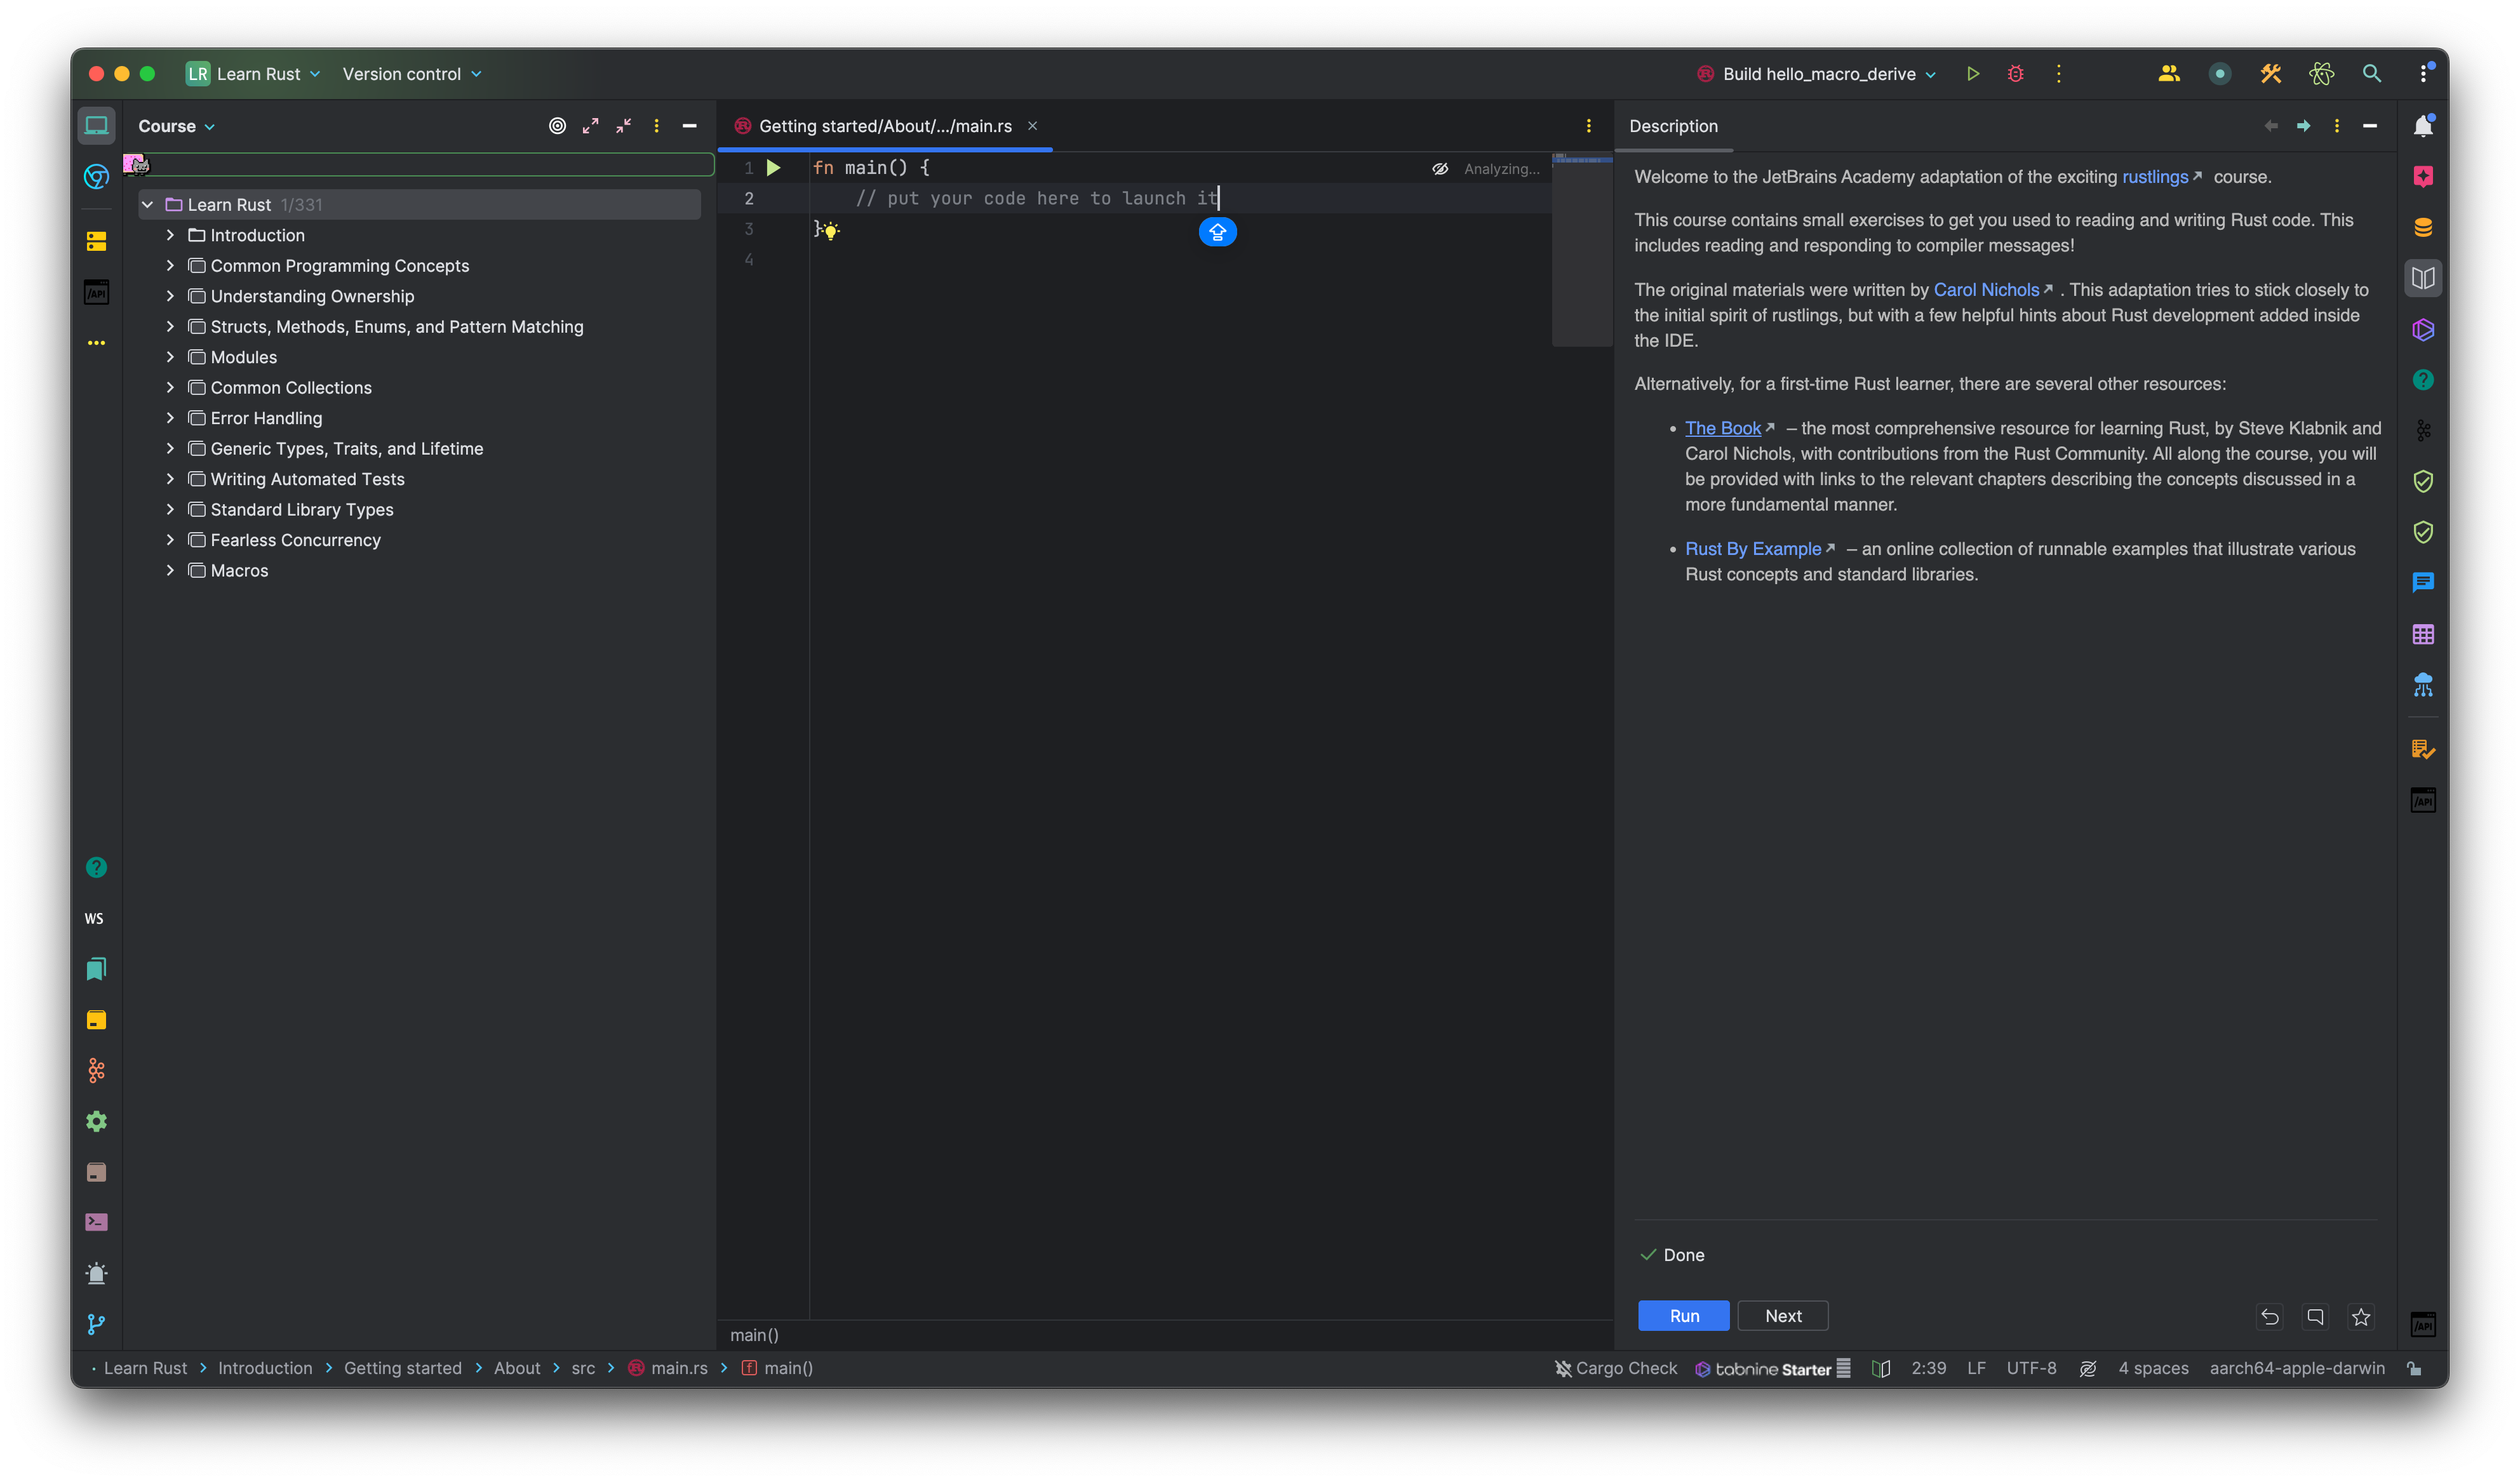The width and height of the screenshot is (2520, 1482).
Task: Click gutter run arrow beside fn main
Action: click(x=773, y=168)
